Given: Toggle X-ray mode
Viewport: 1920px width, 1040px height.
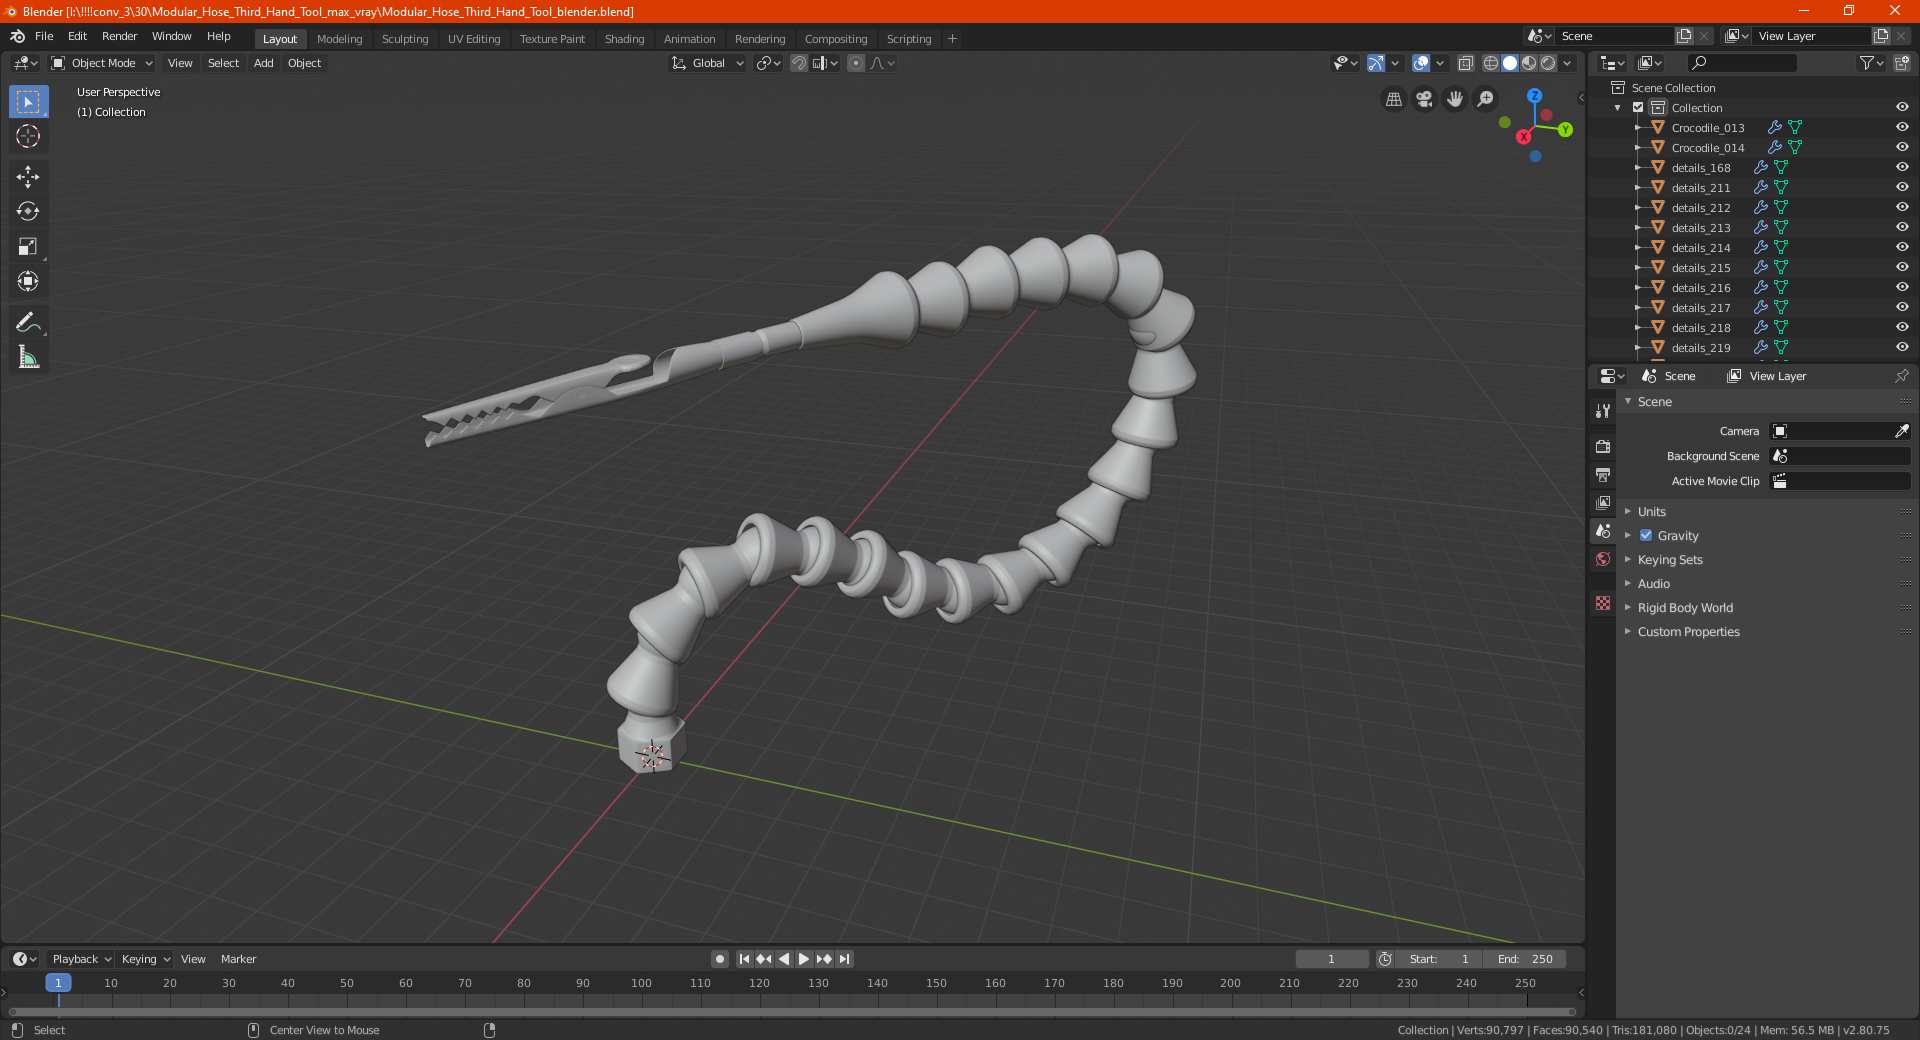Looking at the screenshot, I should click(1466, 63).
